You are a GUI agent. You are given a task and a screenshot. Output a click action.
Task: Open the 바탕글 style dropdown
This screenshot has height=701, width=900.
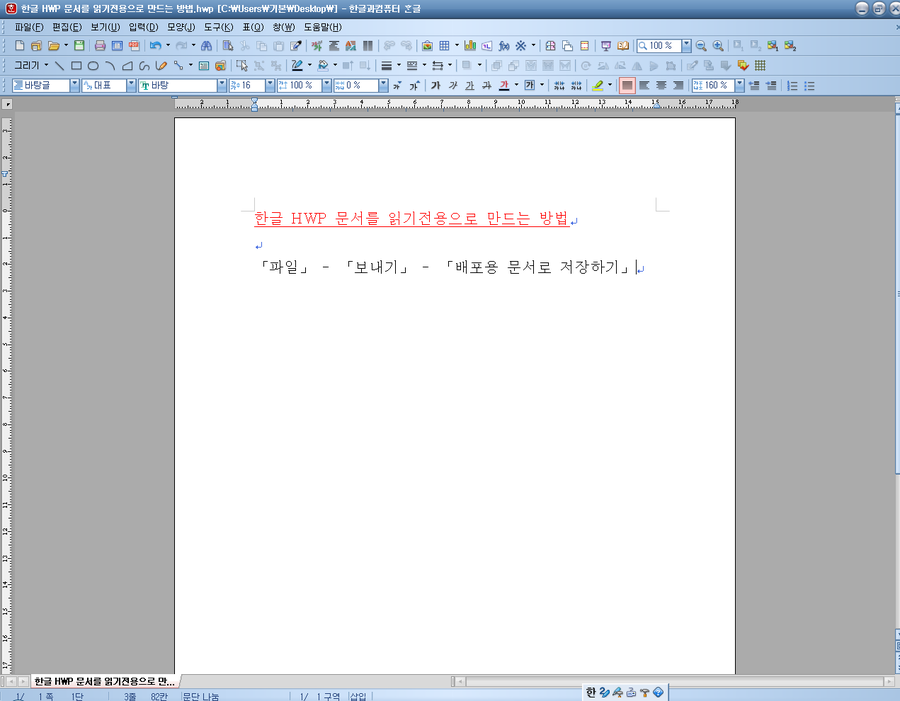click(x=75, y=86)
